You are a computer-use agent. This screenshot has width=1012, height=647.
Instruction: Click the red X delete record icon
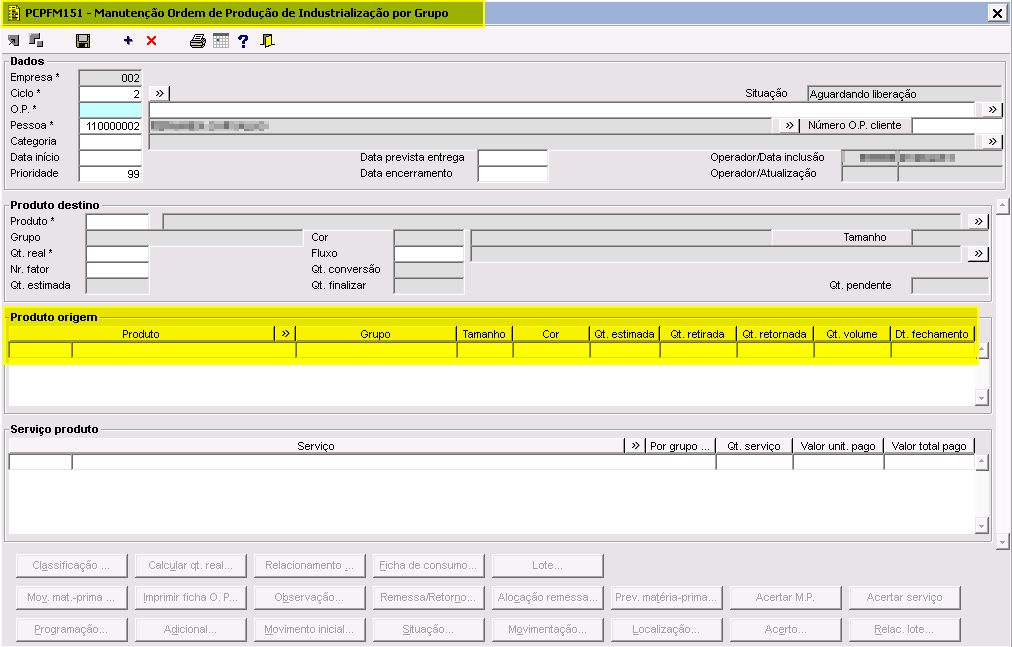click(x=152, y=41)
